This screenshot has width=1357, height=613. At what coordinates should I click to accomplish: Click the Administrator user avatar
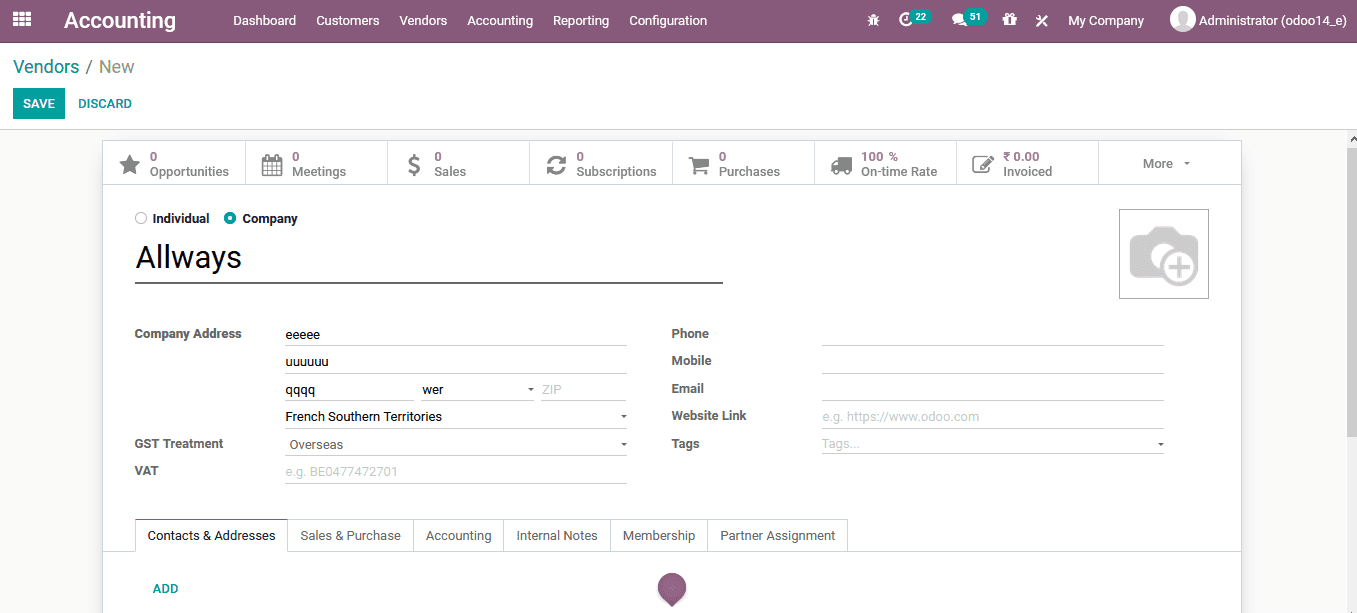1183,19
